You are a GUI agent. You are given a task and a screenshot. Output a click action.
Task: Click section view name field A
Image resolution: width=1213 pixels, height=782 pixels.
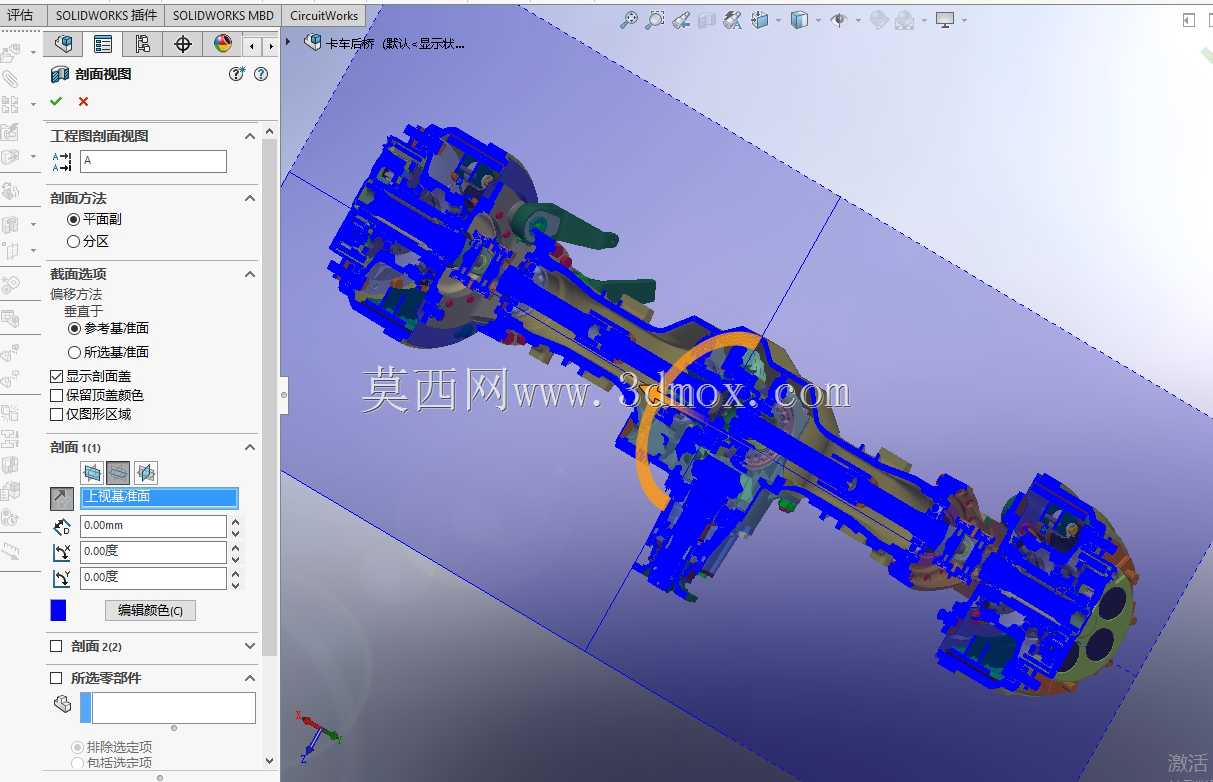(x=153, y=161)
